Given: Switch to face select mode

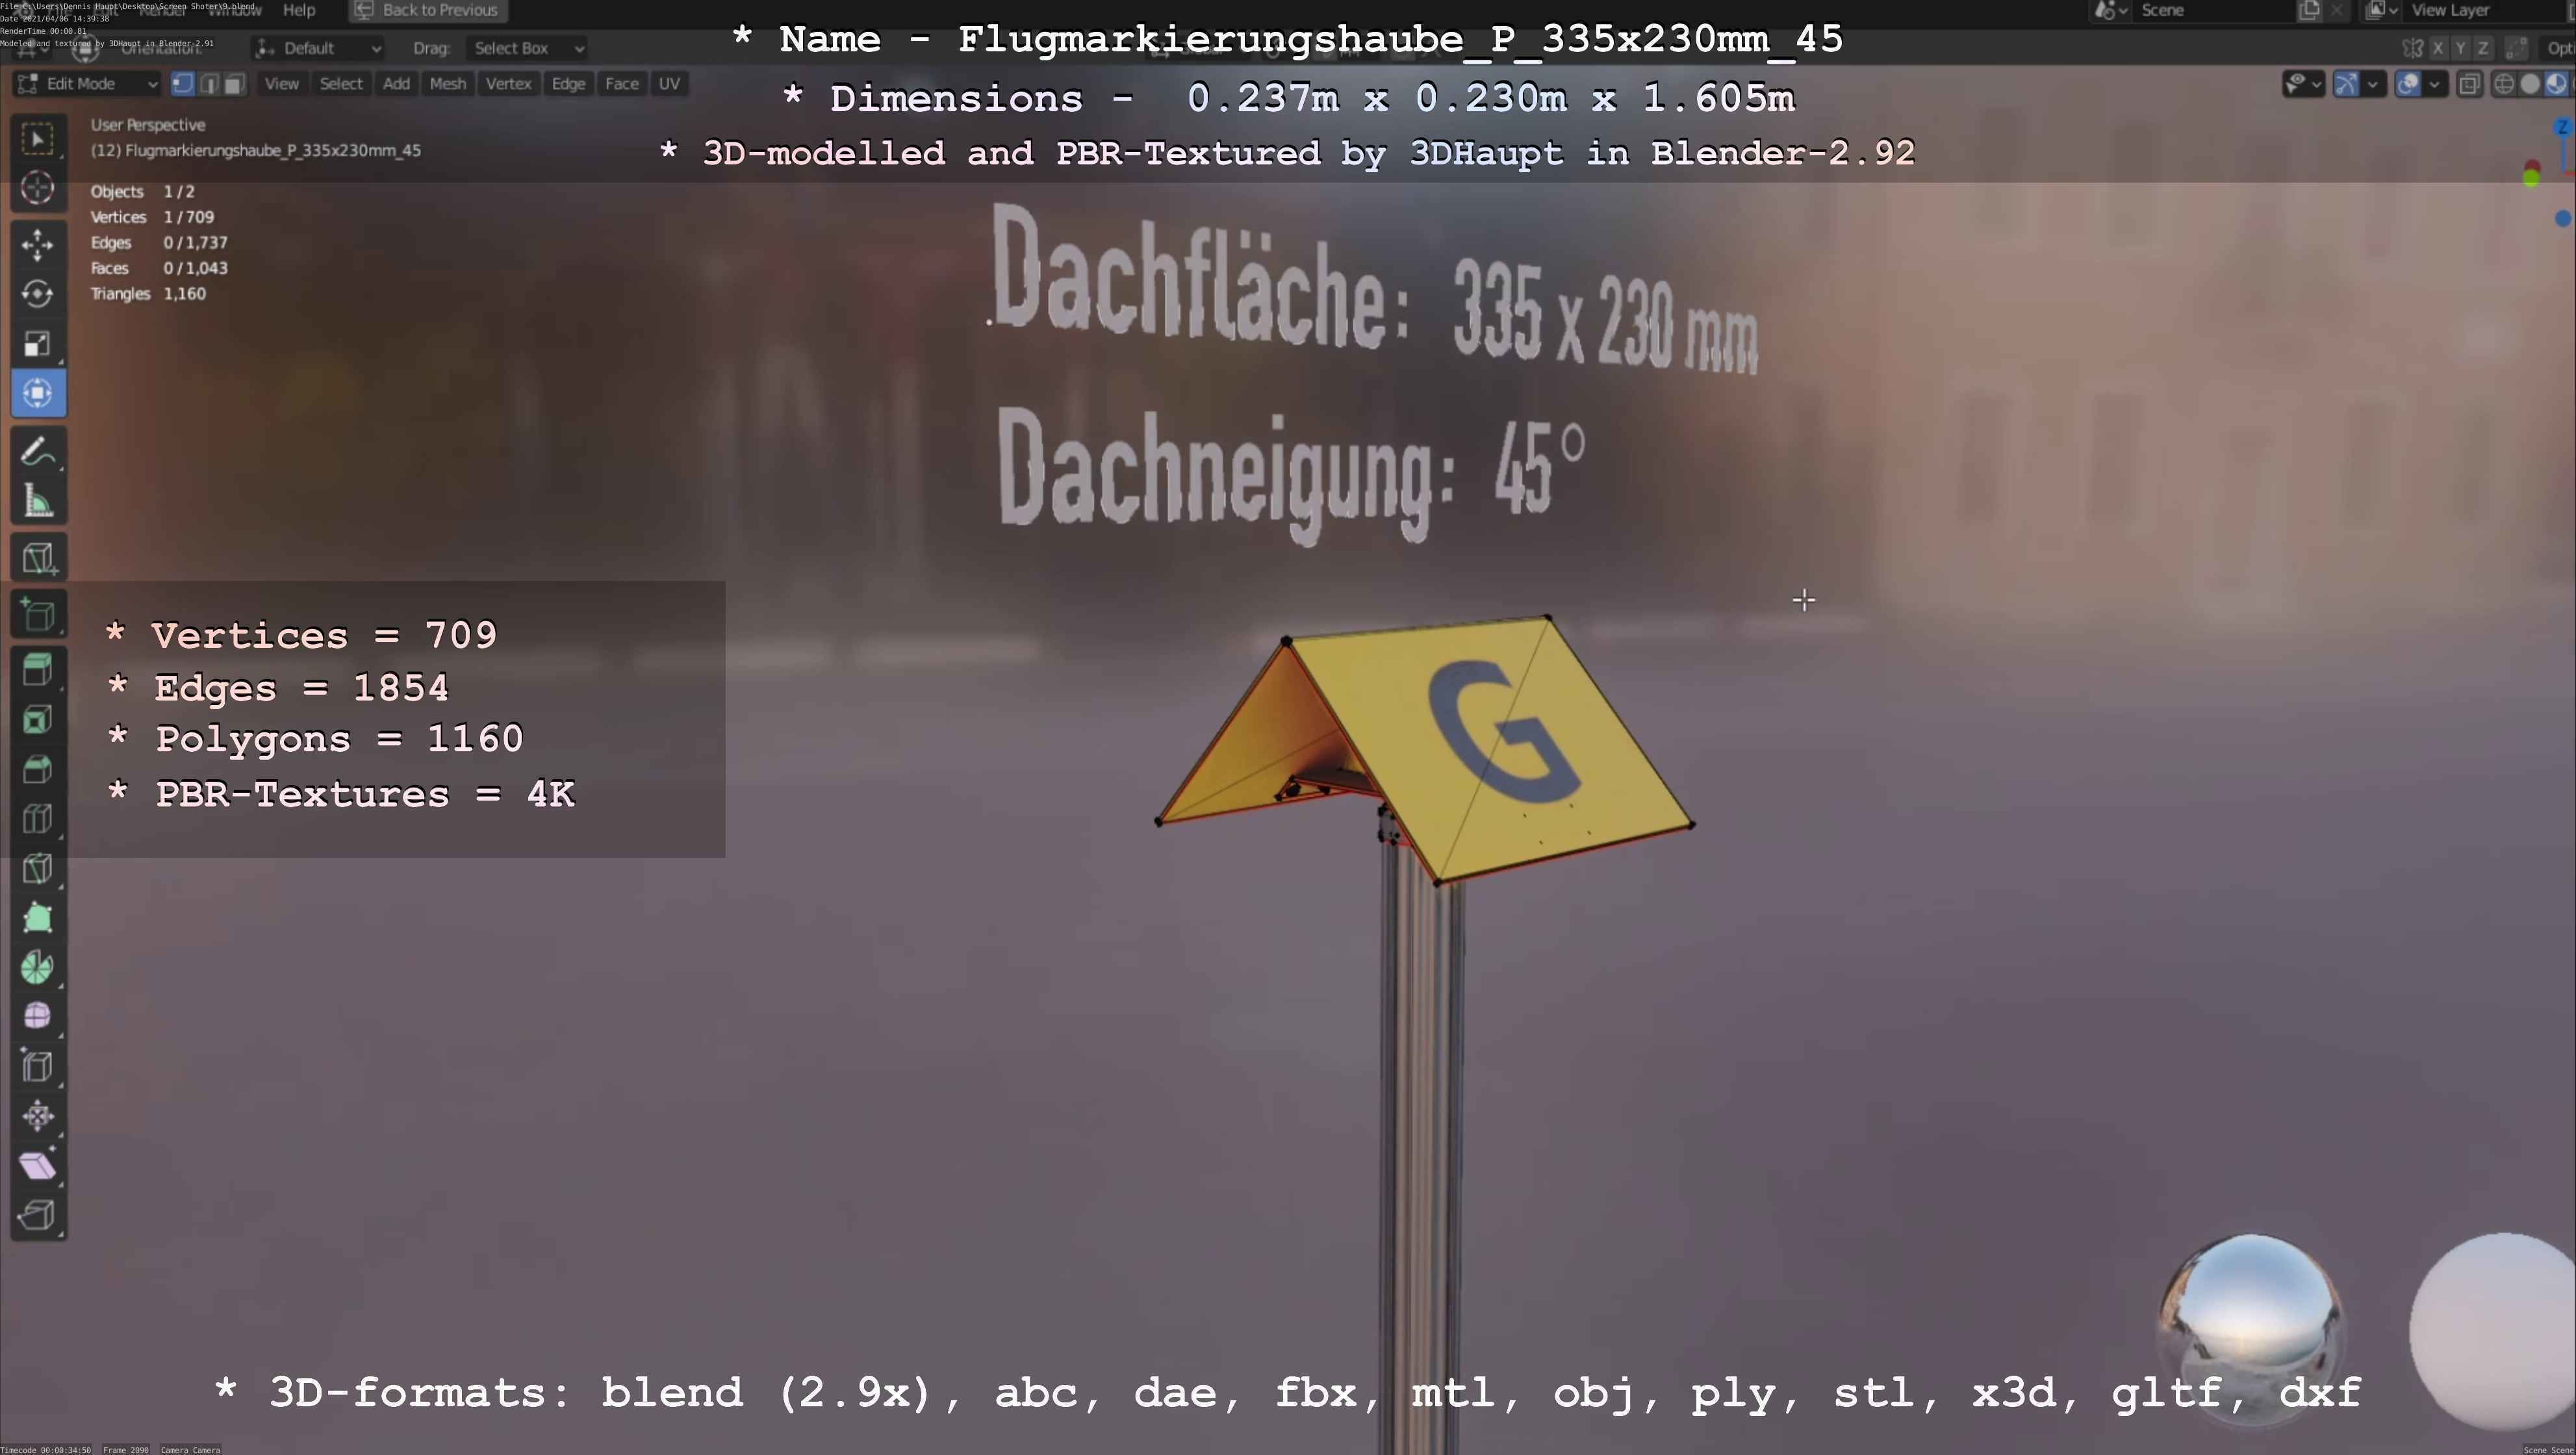Looking at the screenshot, I should (x=234, y=84).
